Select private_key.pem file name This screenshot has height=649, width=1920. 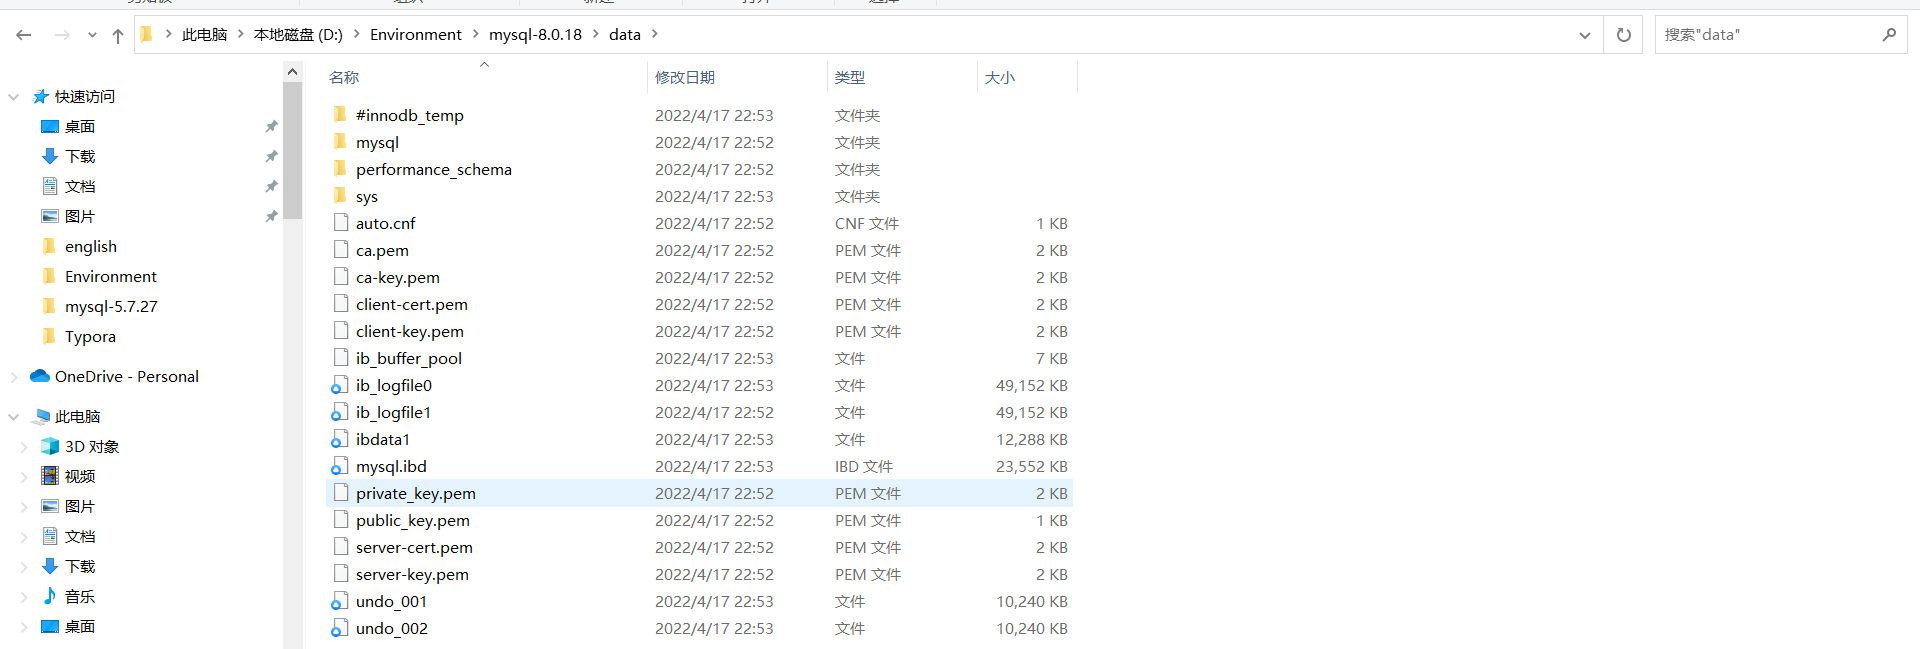[416, 494]
